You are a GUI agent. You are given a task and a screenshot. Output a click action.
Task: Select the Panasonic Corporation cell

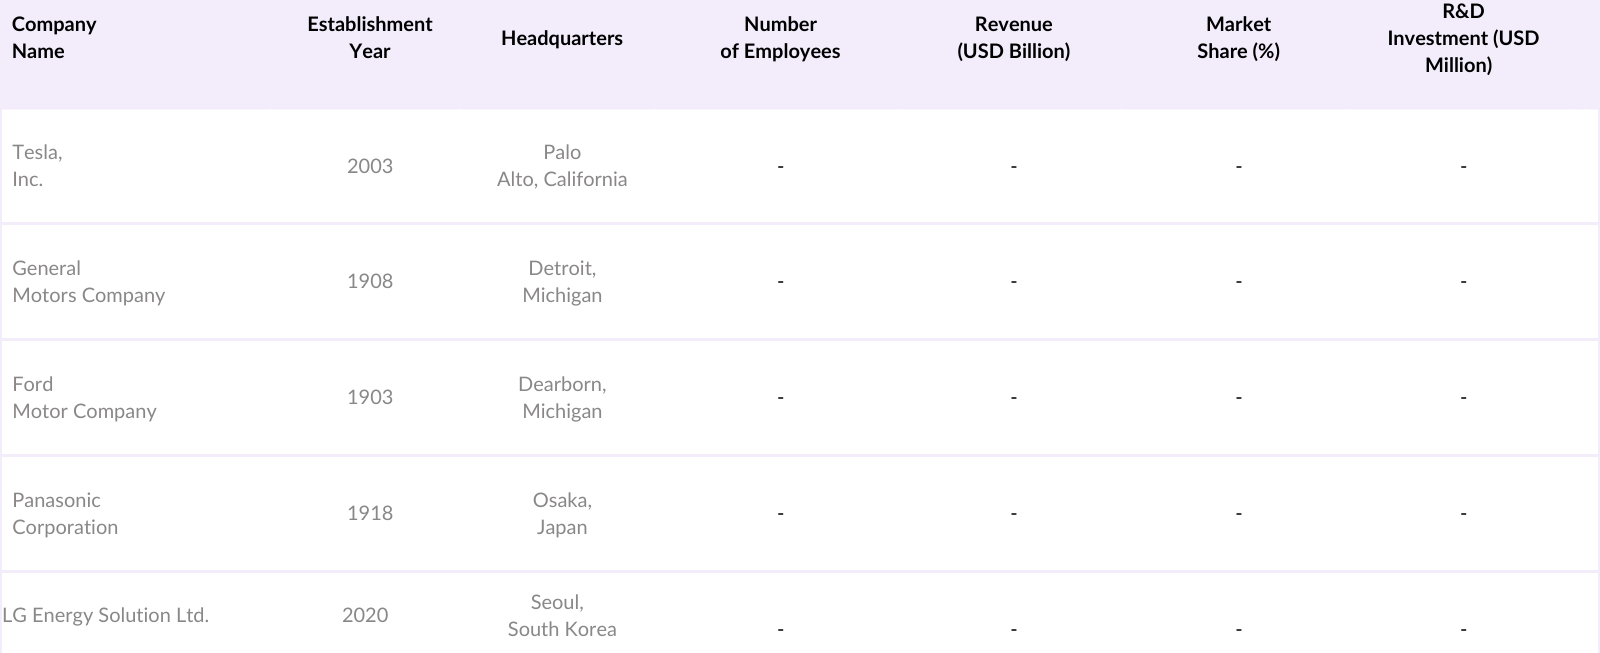65,514
